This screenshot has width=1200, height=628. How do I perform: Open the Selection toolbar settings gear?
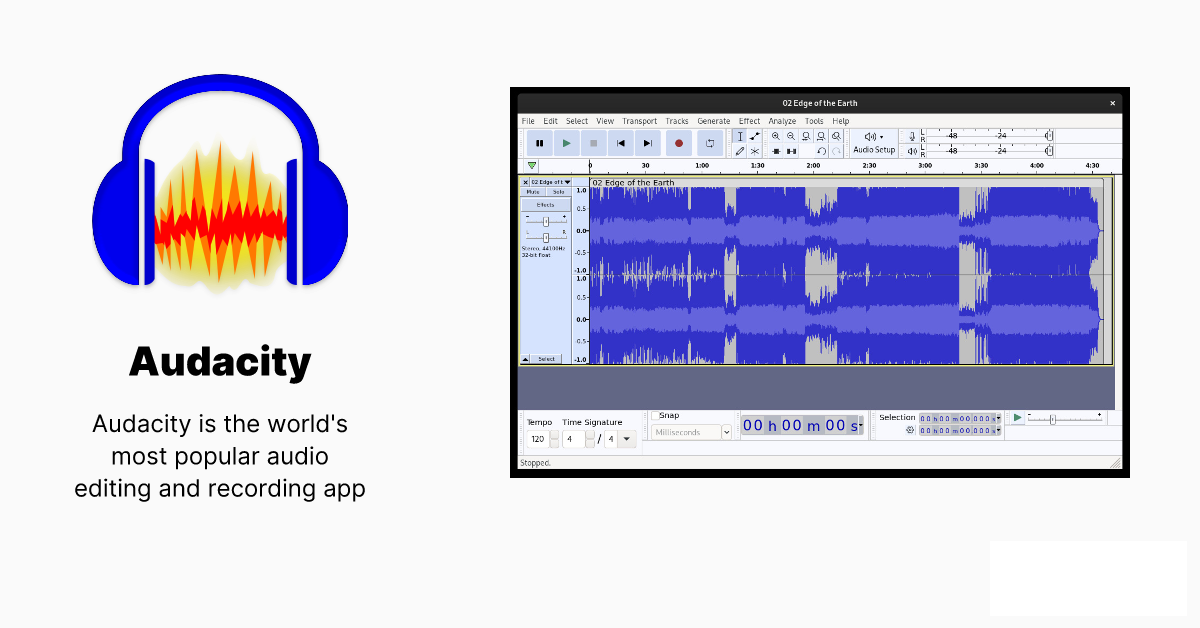[910, 430]
